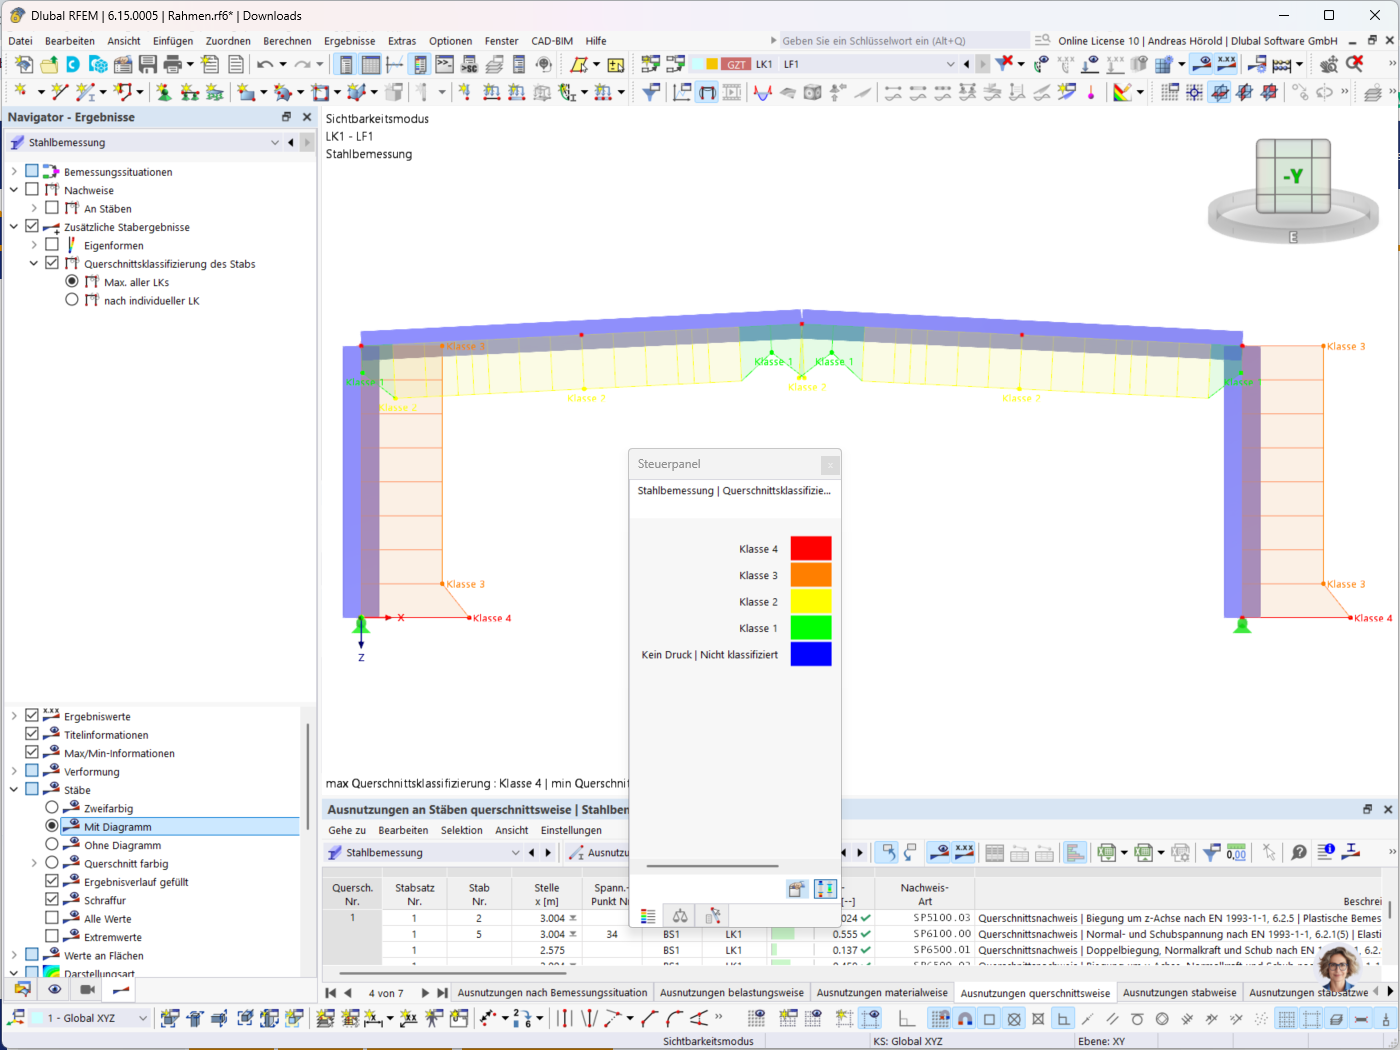
Task: Click the red-X filter icon in the toolbar
Action: click(1004, 64)
